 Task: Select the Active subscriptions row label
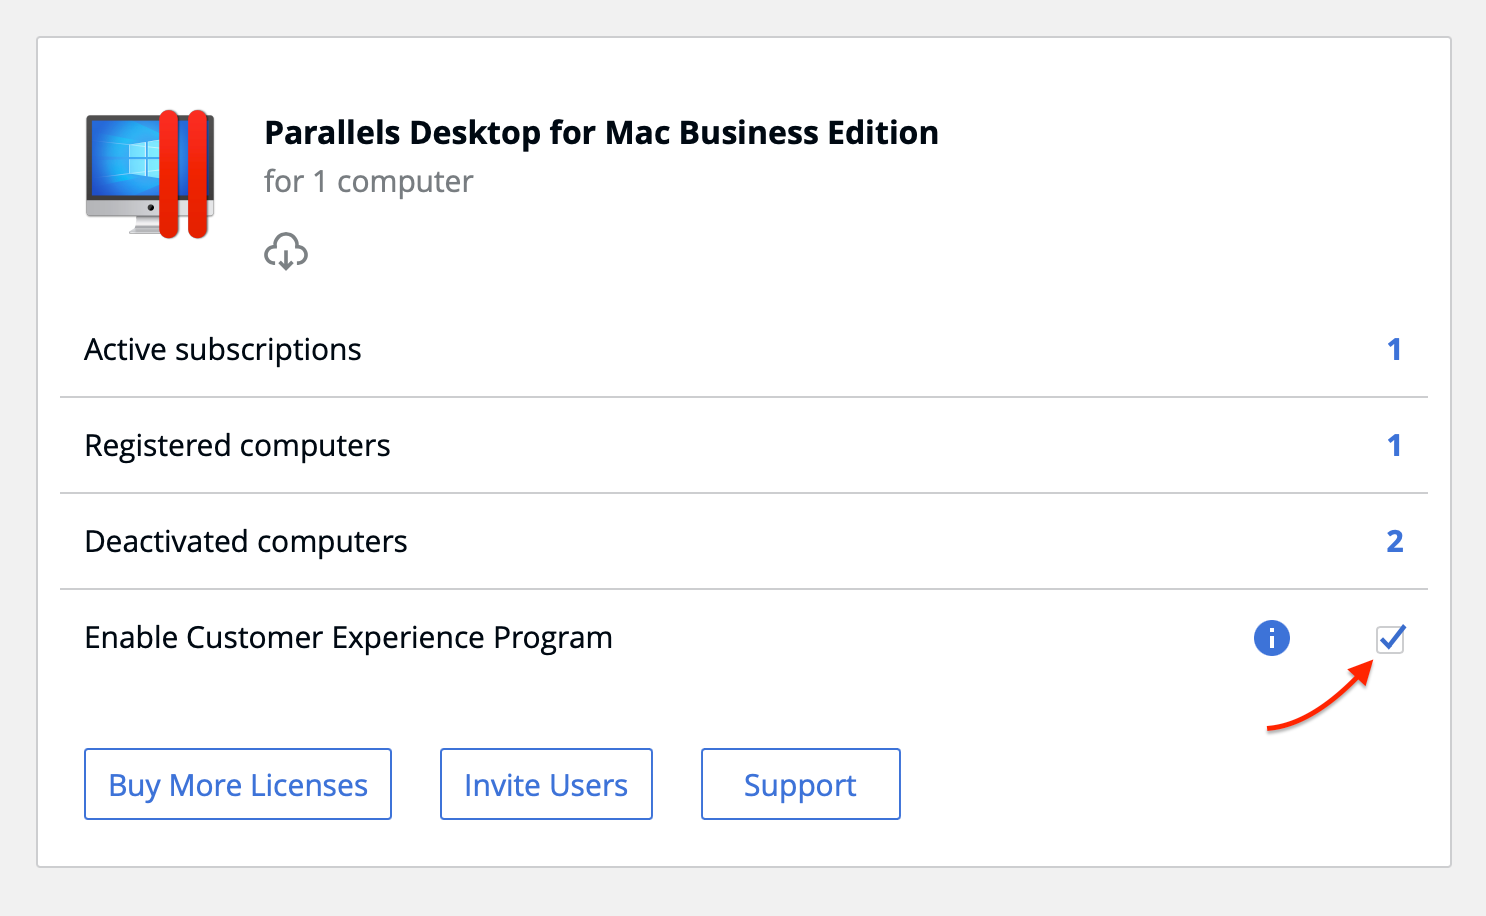[x=223, y=350]
